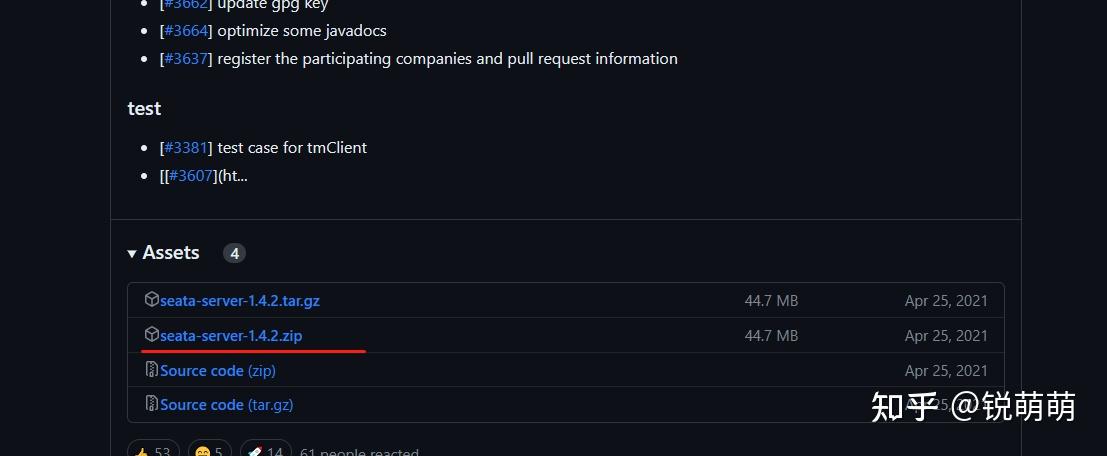This screenshot has width=1107, height=456.
Task: Open pull request #3607 link
Action: click(x=191, y=176)
